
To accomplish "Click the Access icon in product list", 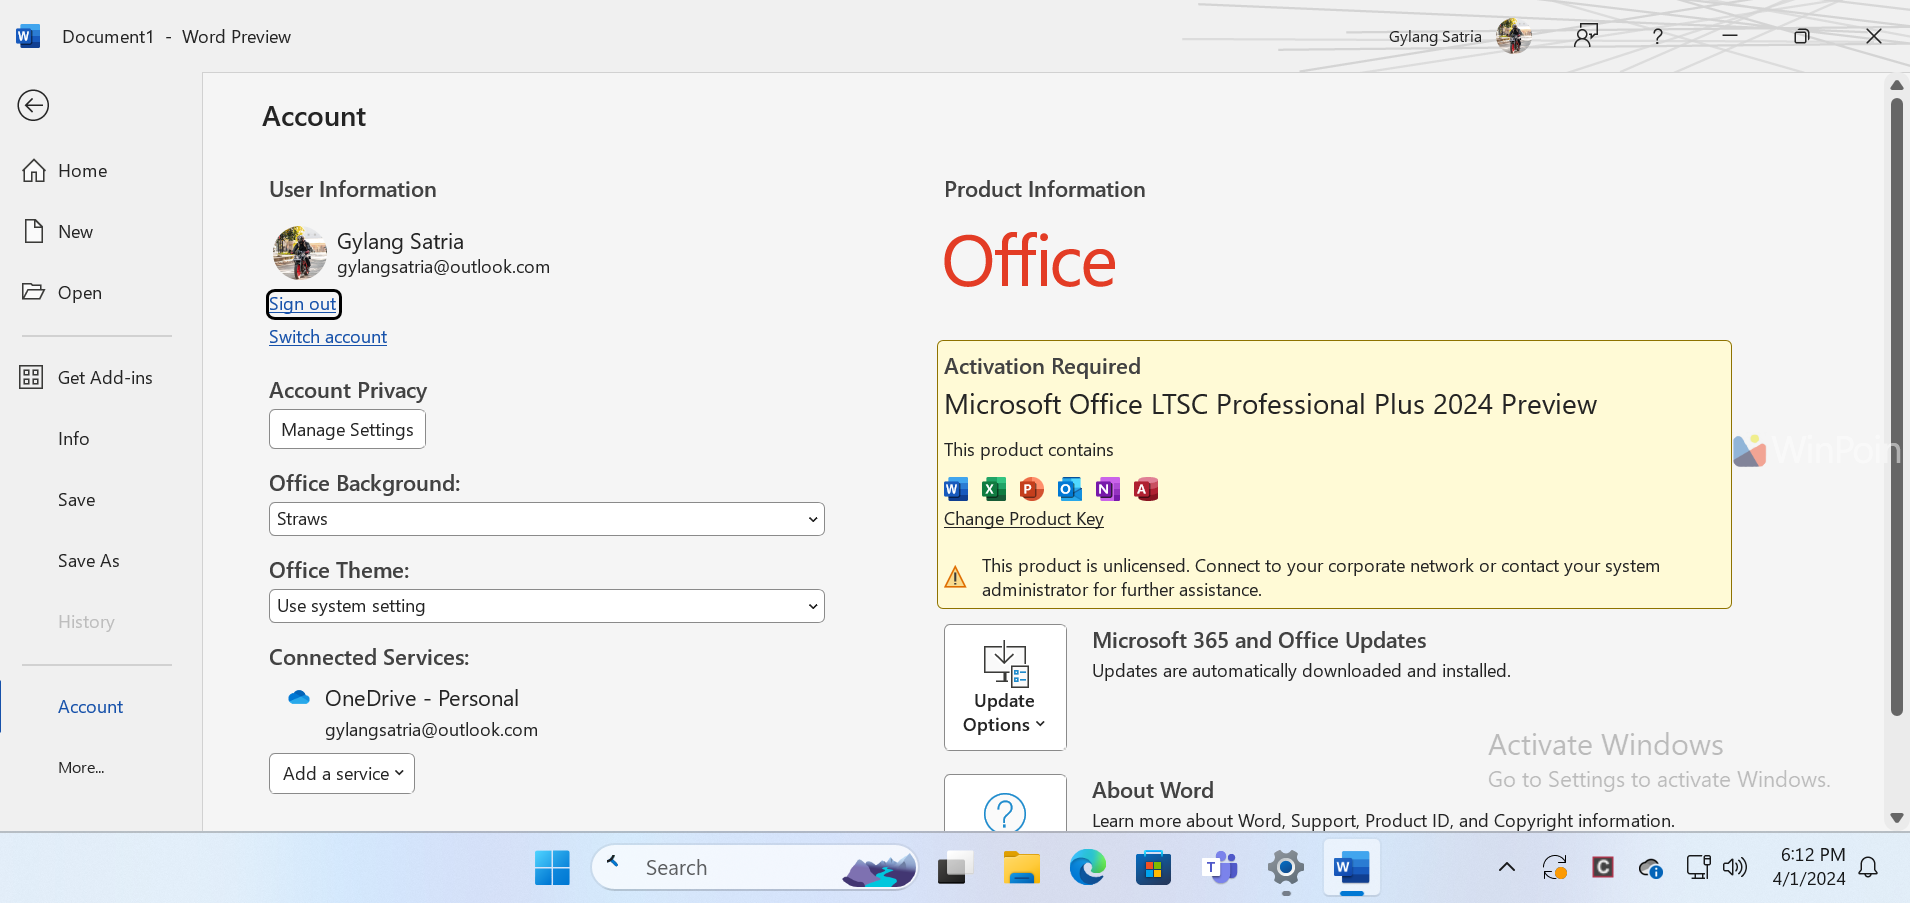I will tap(1145, 489).
